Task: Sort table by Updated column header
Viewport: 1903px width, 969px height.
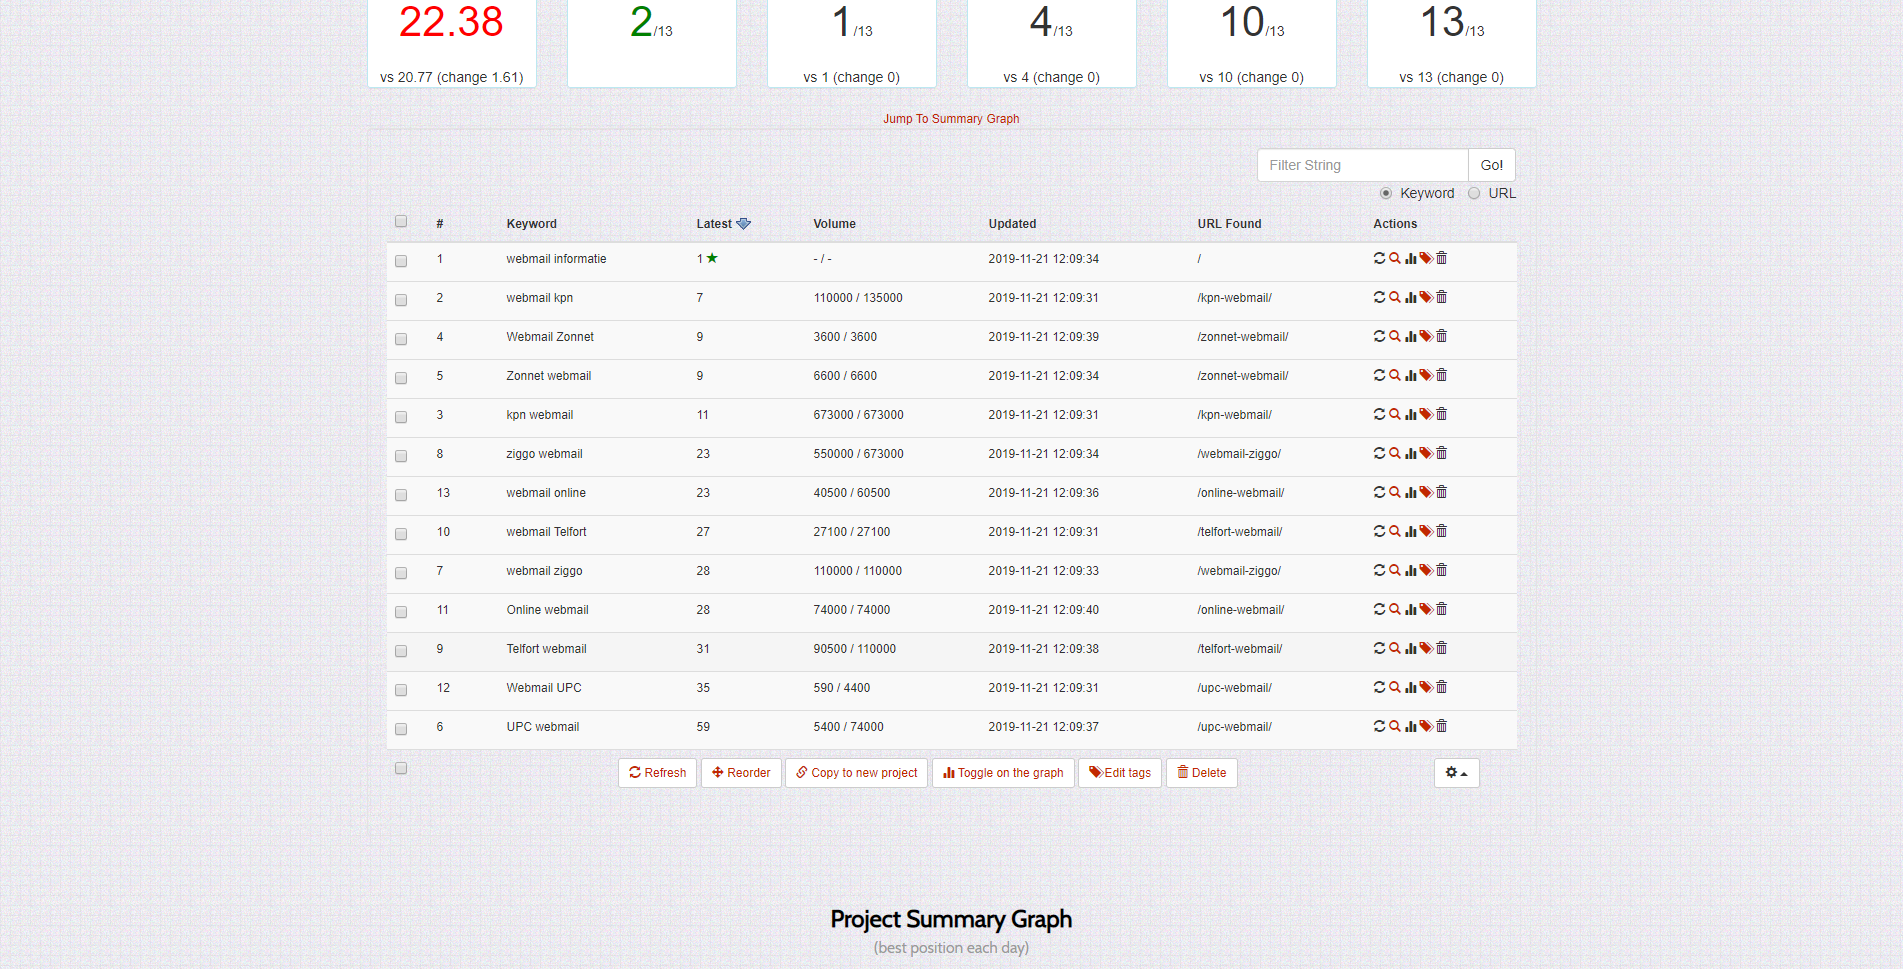Action: tap(1012, 224)
